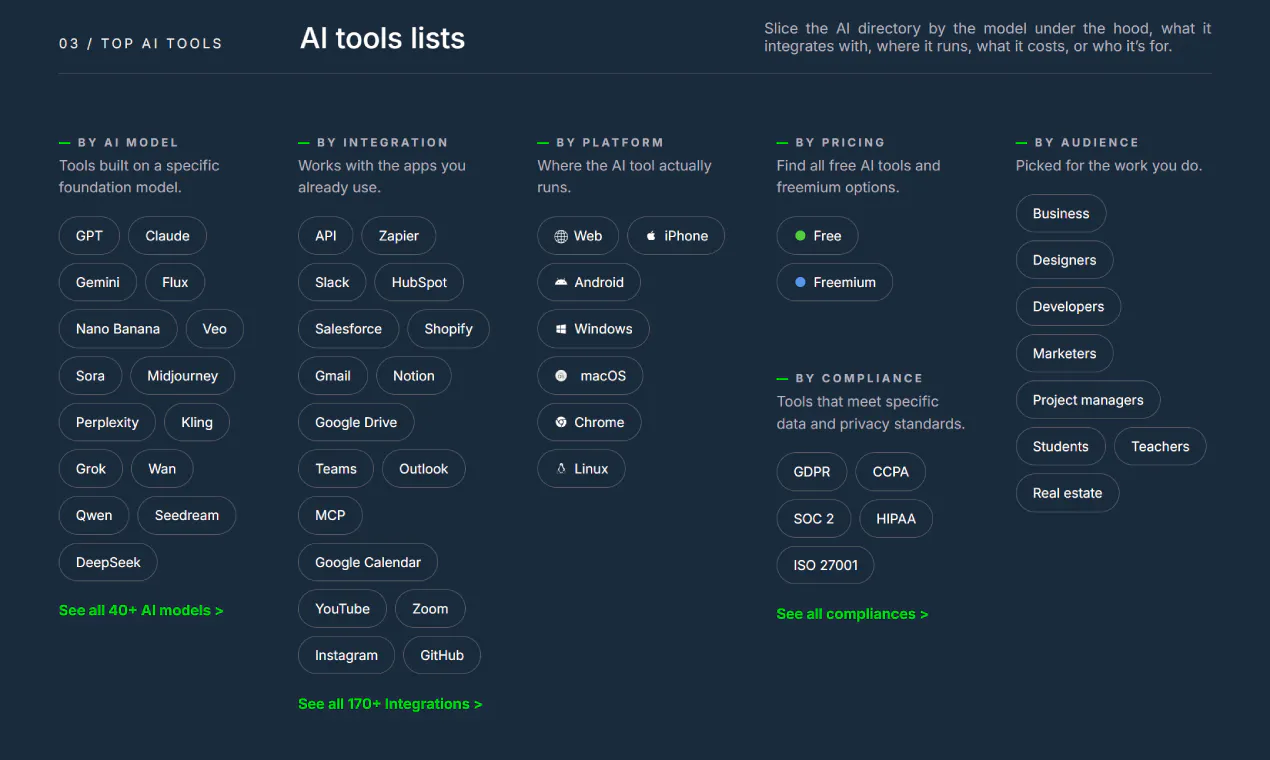Select the Perplexity tag
Viewport: 1270px width, 760px height.
pos(107,422)
